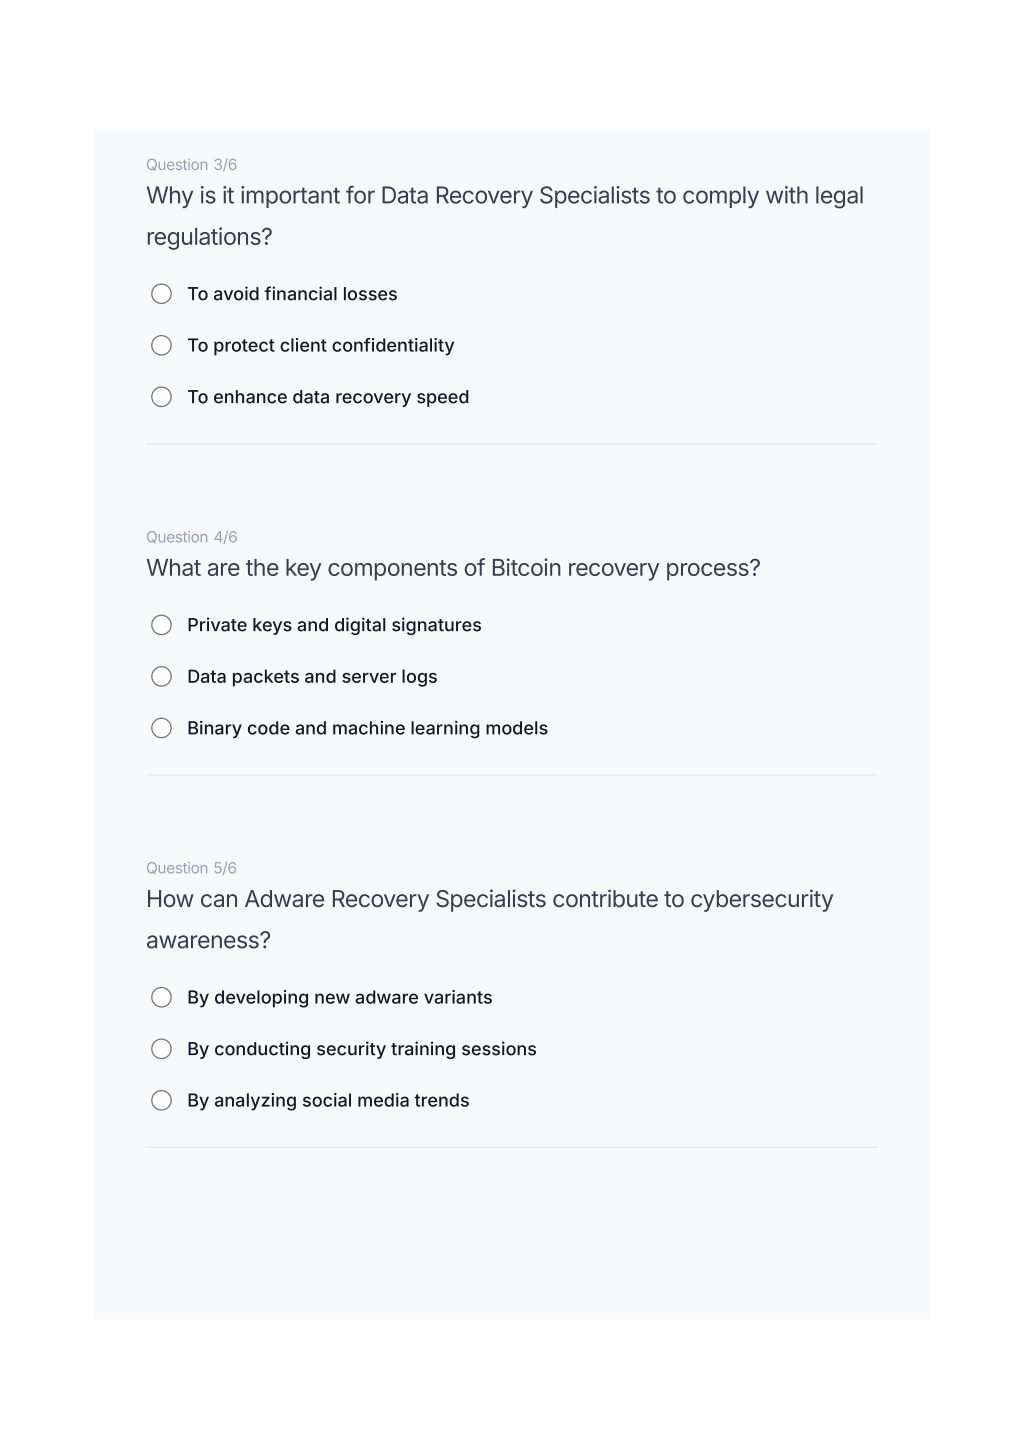1024x1448 pixels.
Task: Click the legal regulations question heading
Action: pyautogui.click(x=505, y=216)
